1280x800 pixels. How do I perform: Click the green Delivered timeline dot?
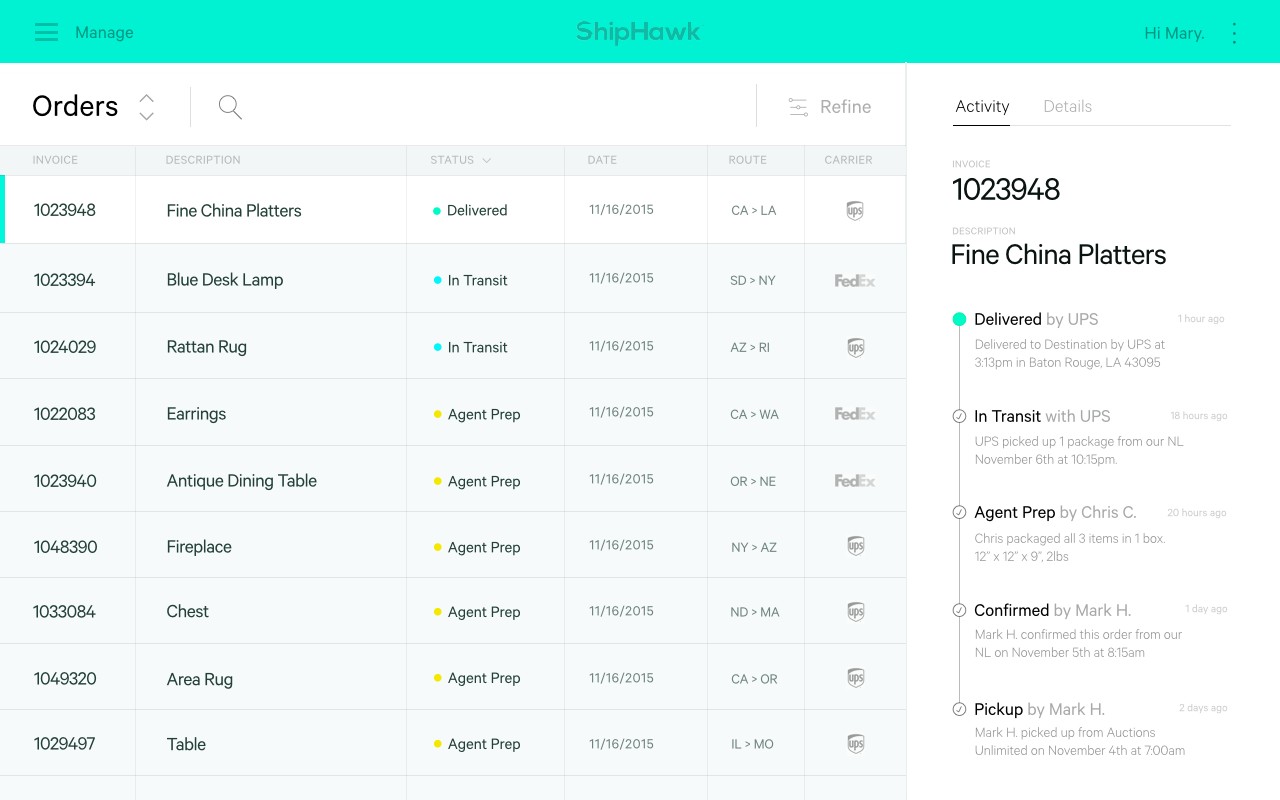pyautogui.click(x=959, y=319)
